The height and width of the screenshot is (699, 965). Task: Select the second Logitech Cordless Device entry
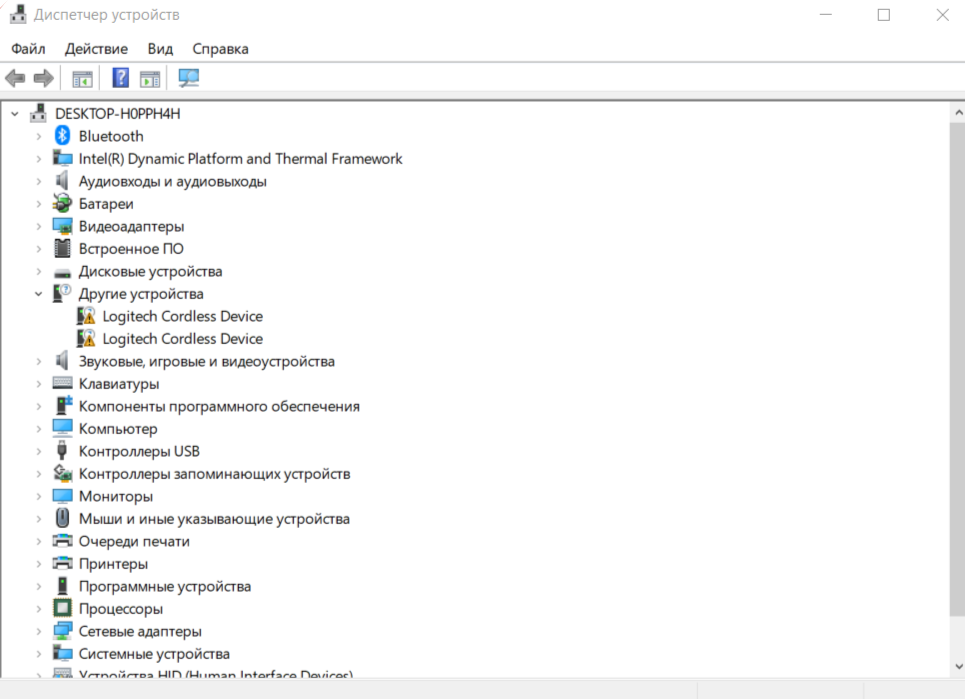[182, 339]
